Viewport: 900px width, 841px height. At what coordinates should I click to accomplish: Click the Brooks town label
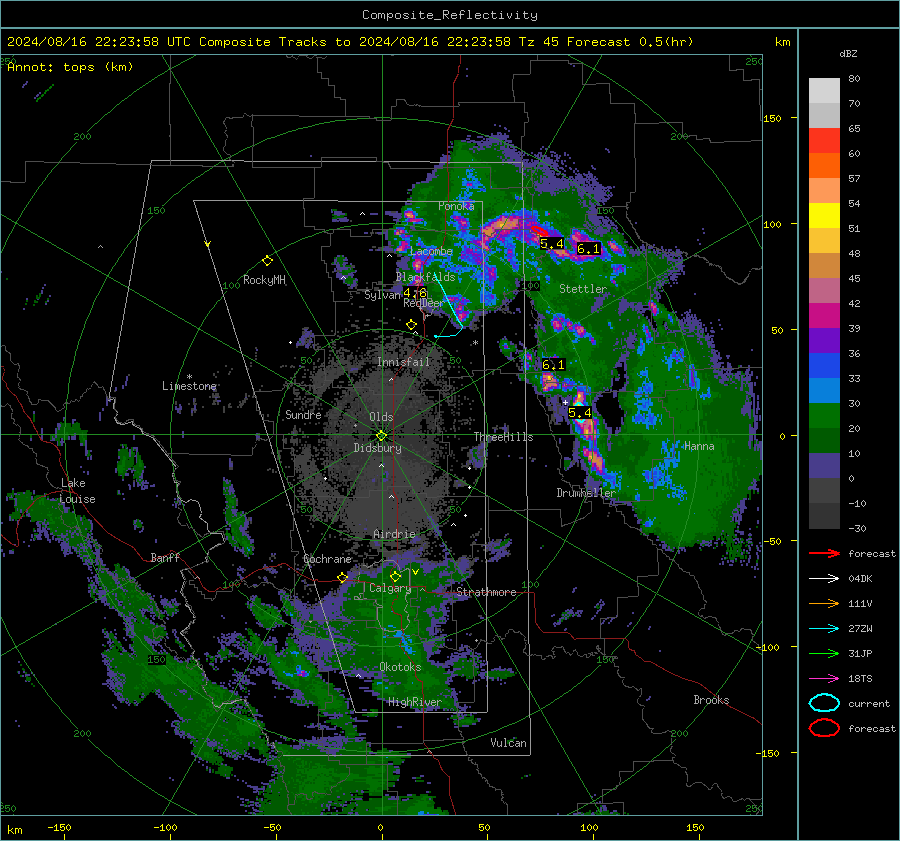pos(711,700)
